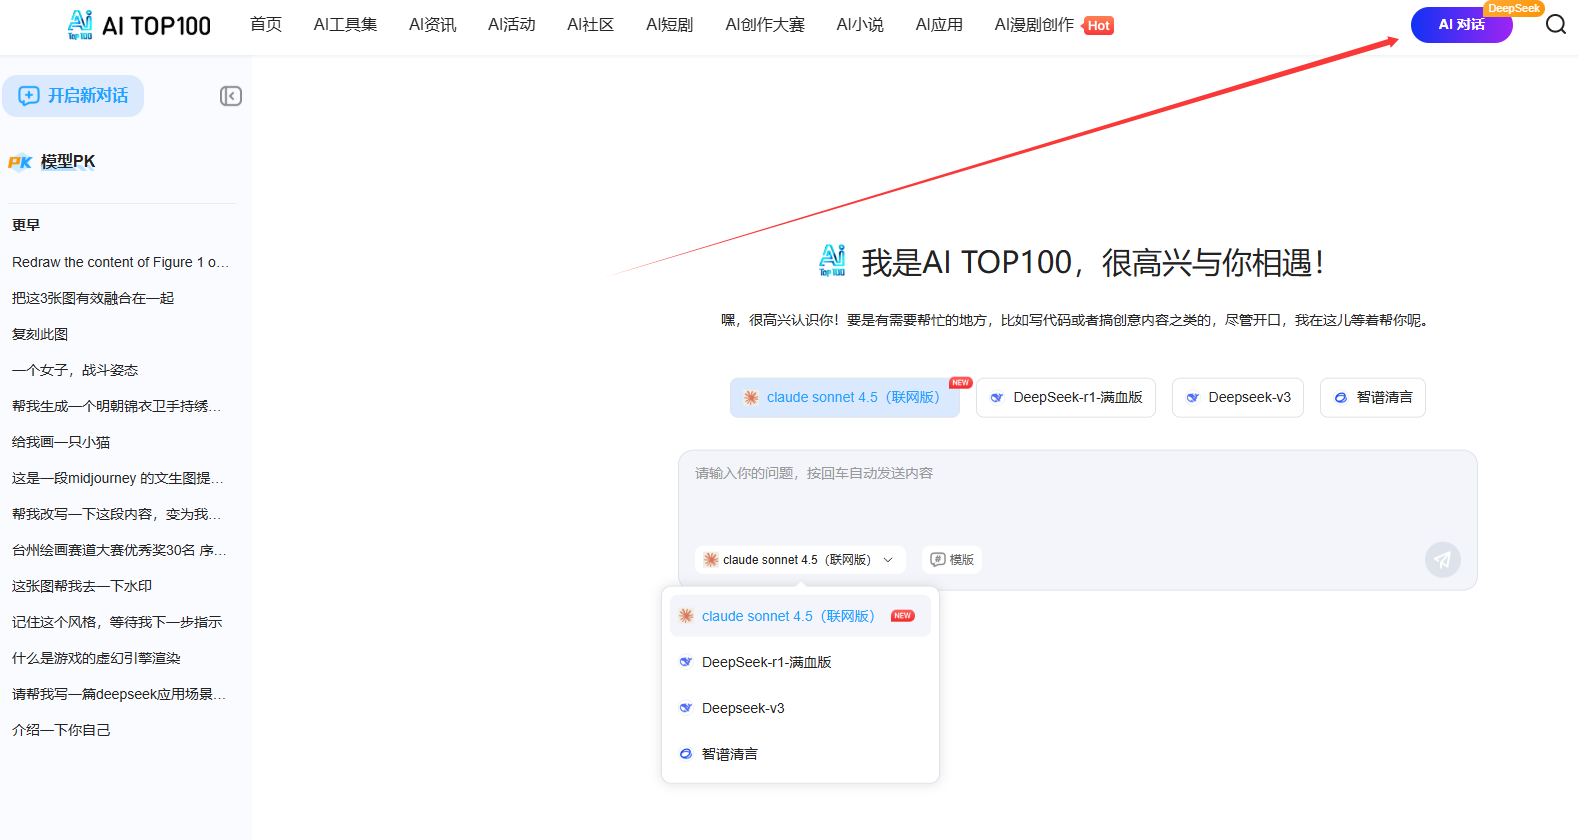Click the AI TOP100 logo in header

[x=139, y=25]
